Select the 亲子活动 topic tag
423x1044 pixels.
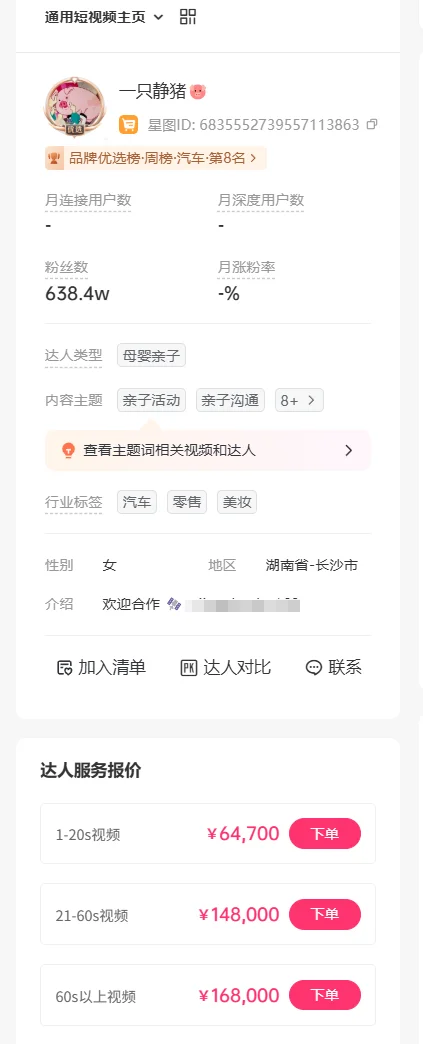point(151,400)
